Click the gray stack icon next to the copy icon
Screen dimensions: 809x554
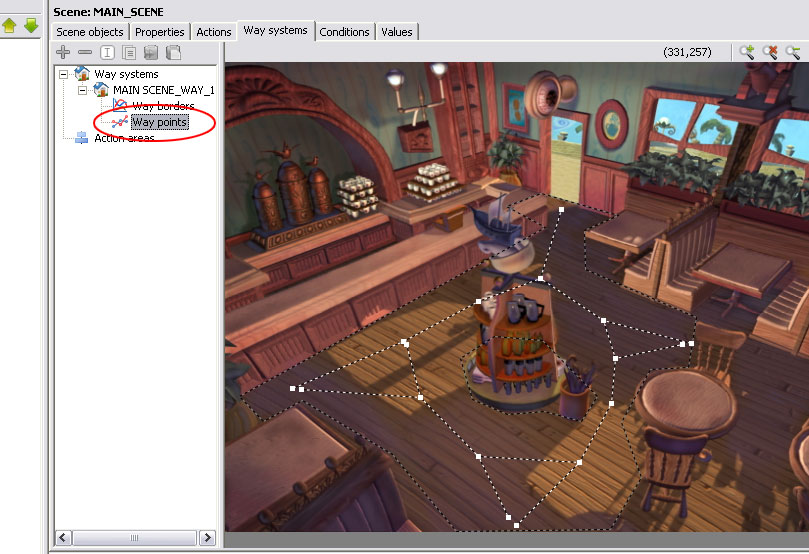point(151,52)
